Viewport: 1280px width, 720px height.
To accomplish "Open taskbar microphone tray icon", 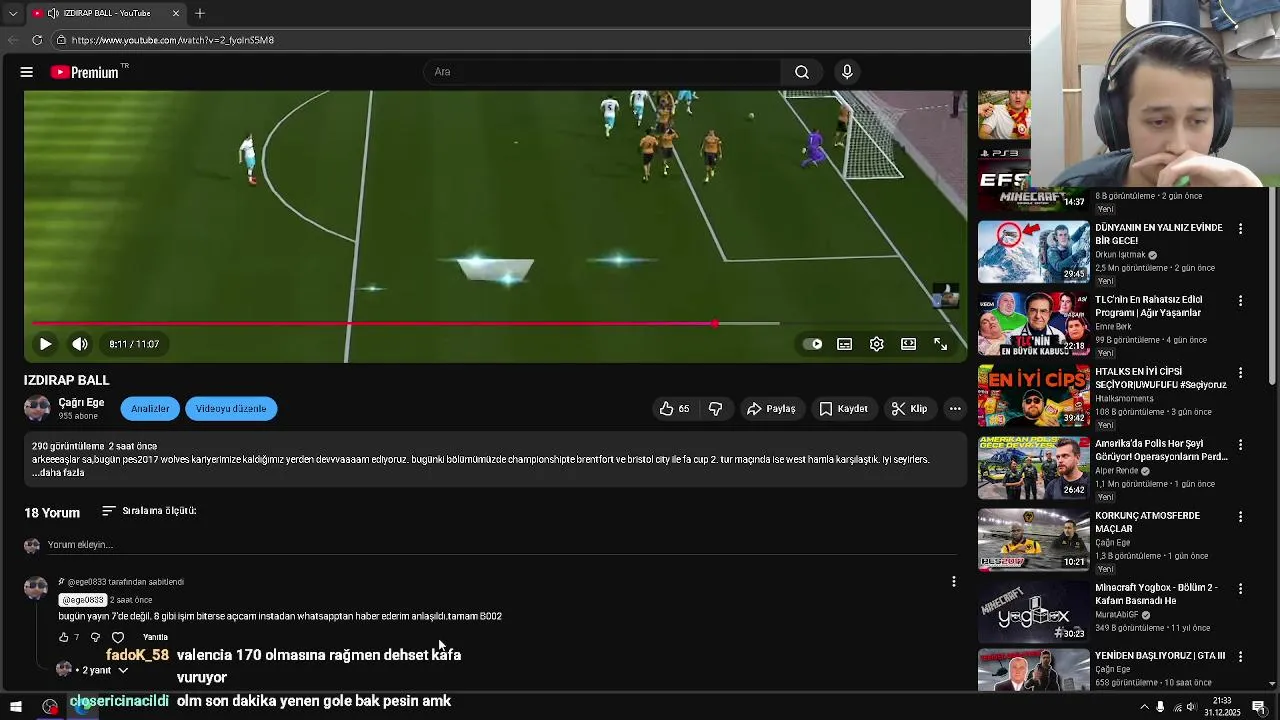I will pos(1160,707).
